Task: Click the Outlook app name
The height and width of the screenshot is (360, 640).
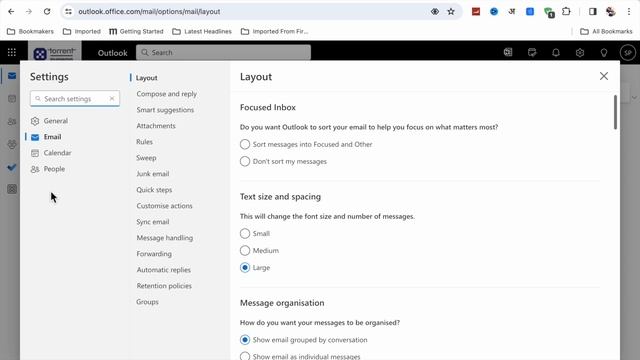Action: click(x=112, y=53)
